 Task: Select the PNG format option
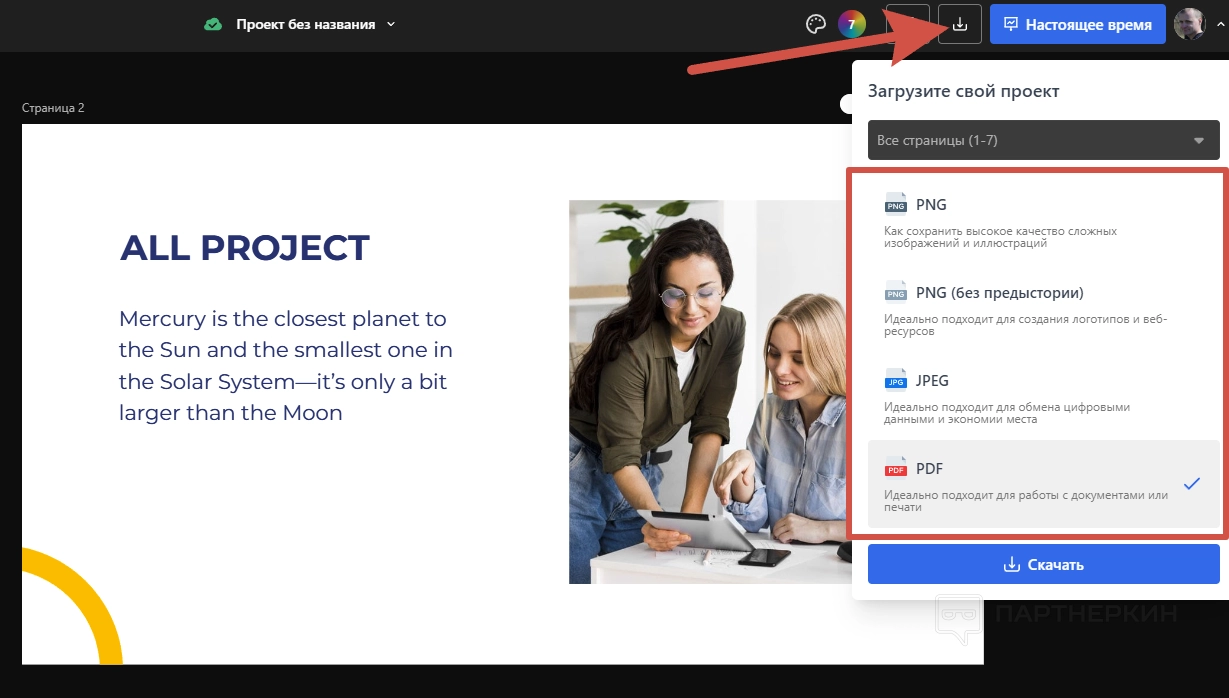tap(1044, 220)
